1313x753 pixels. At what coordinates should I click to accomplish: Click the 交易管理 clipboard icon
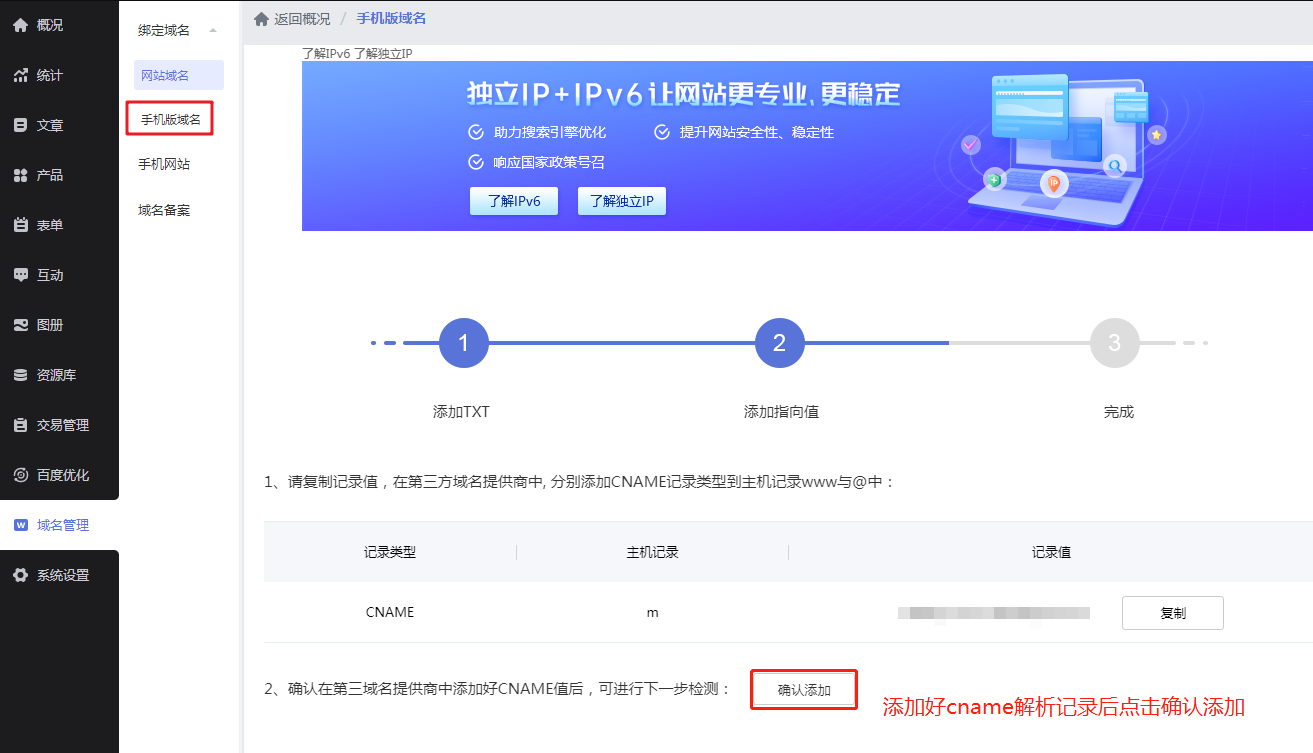pyautogui.click(x=20, y=425)
